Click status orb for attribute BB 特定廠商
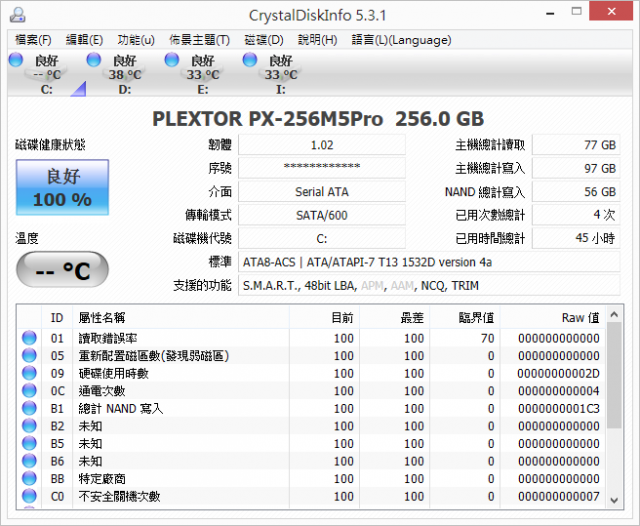The width and height of the screenshot is (640, 526). click(x=29, y=478)
